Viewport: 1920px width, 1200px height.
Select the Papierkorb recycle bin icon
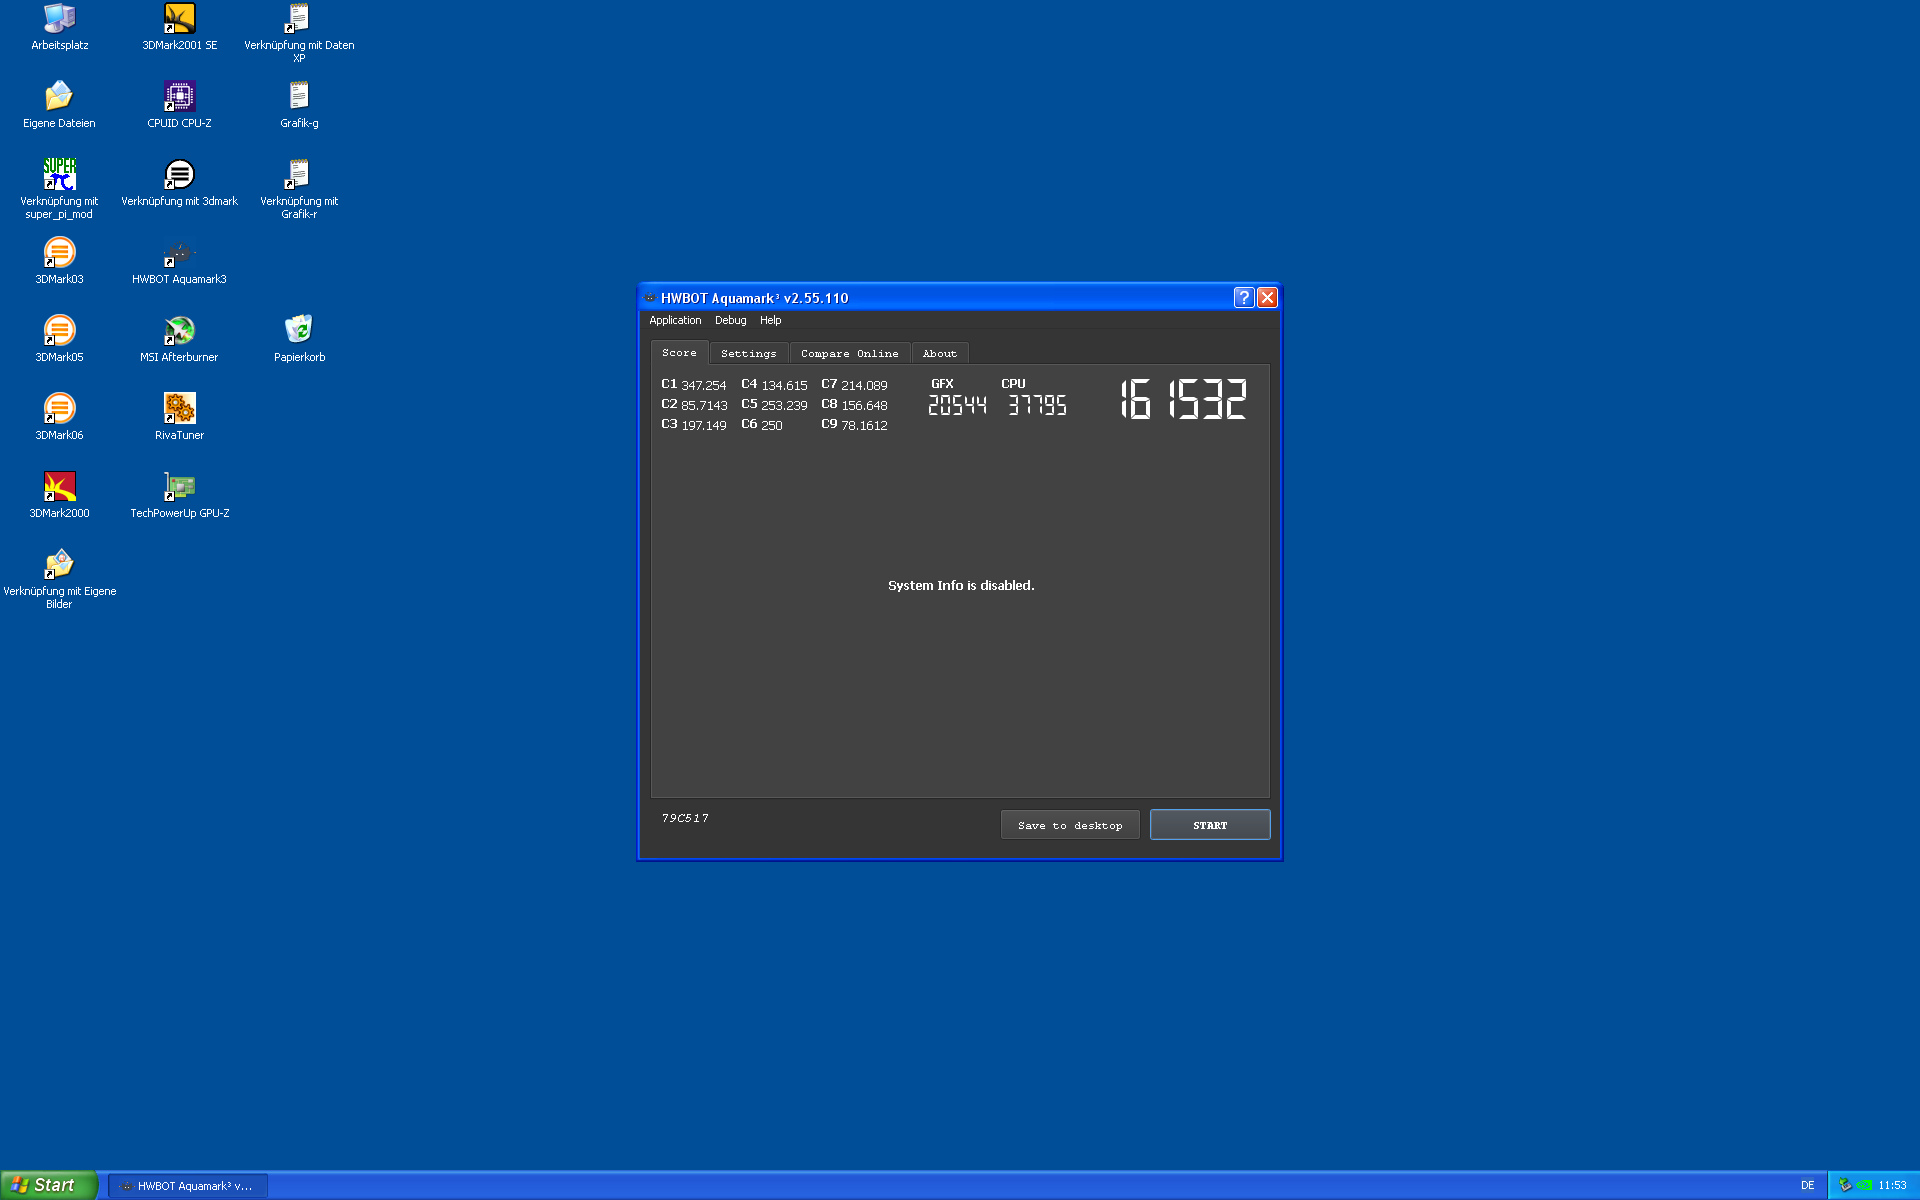click(299, 339)
